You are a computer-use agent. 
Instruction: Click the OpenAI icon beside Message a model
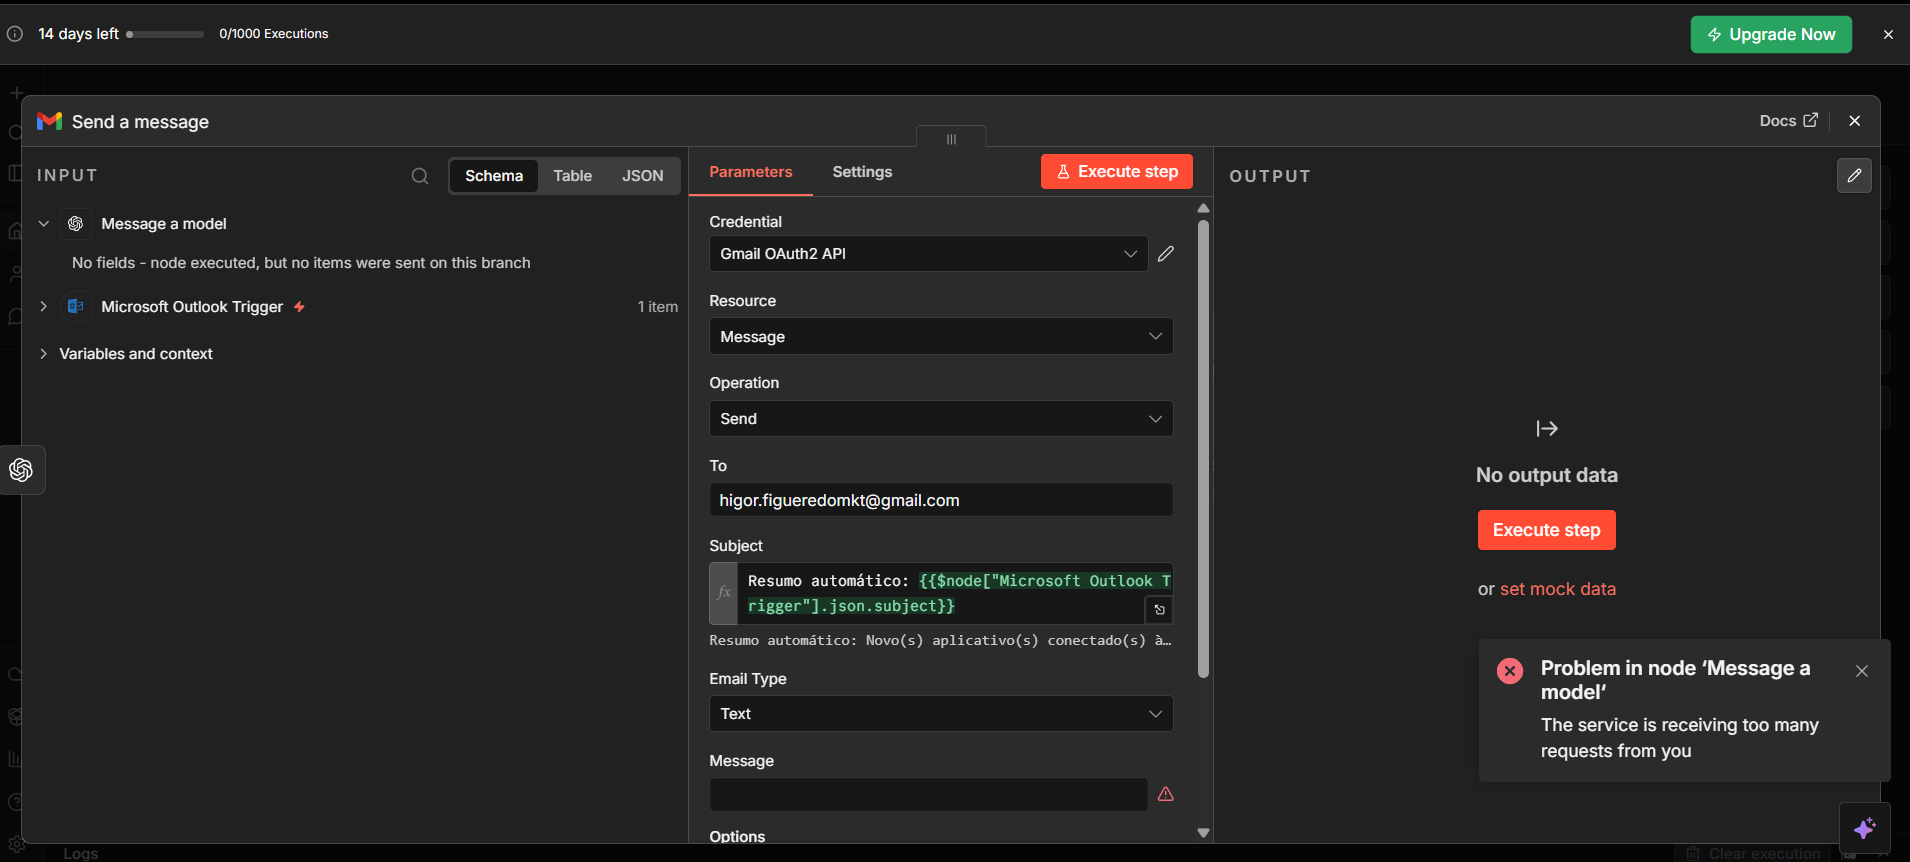coord(76,224)
